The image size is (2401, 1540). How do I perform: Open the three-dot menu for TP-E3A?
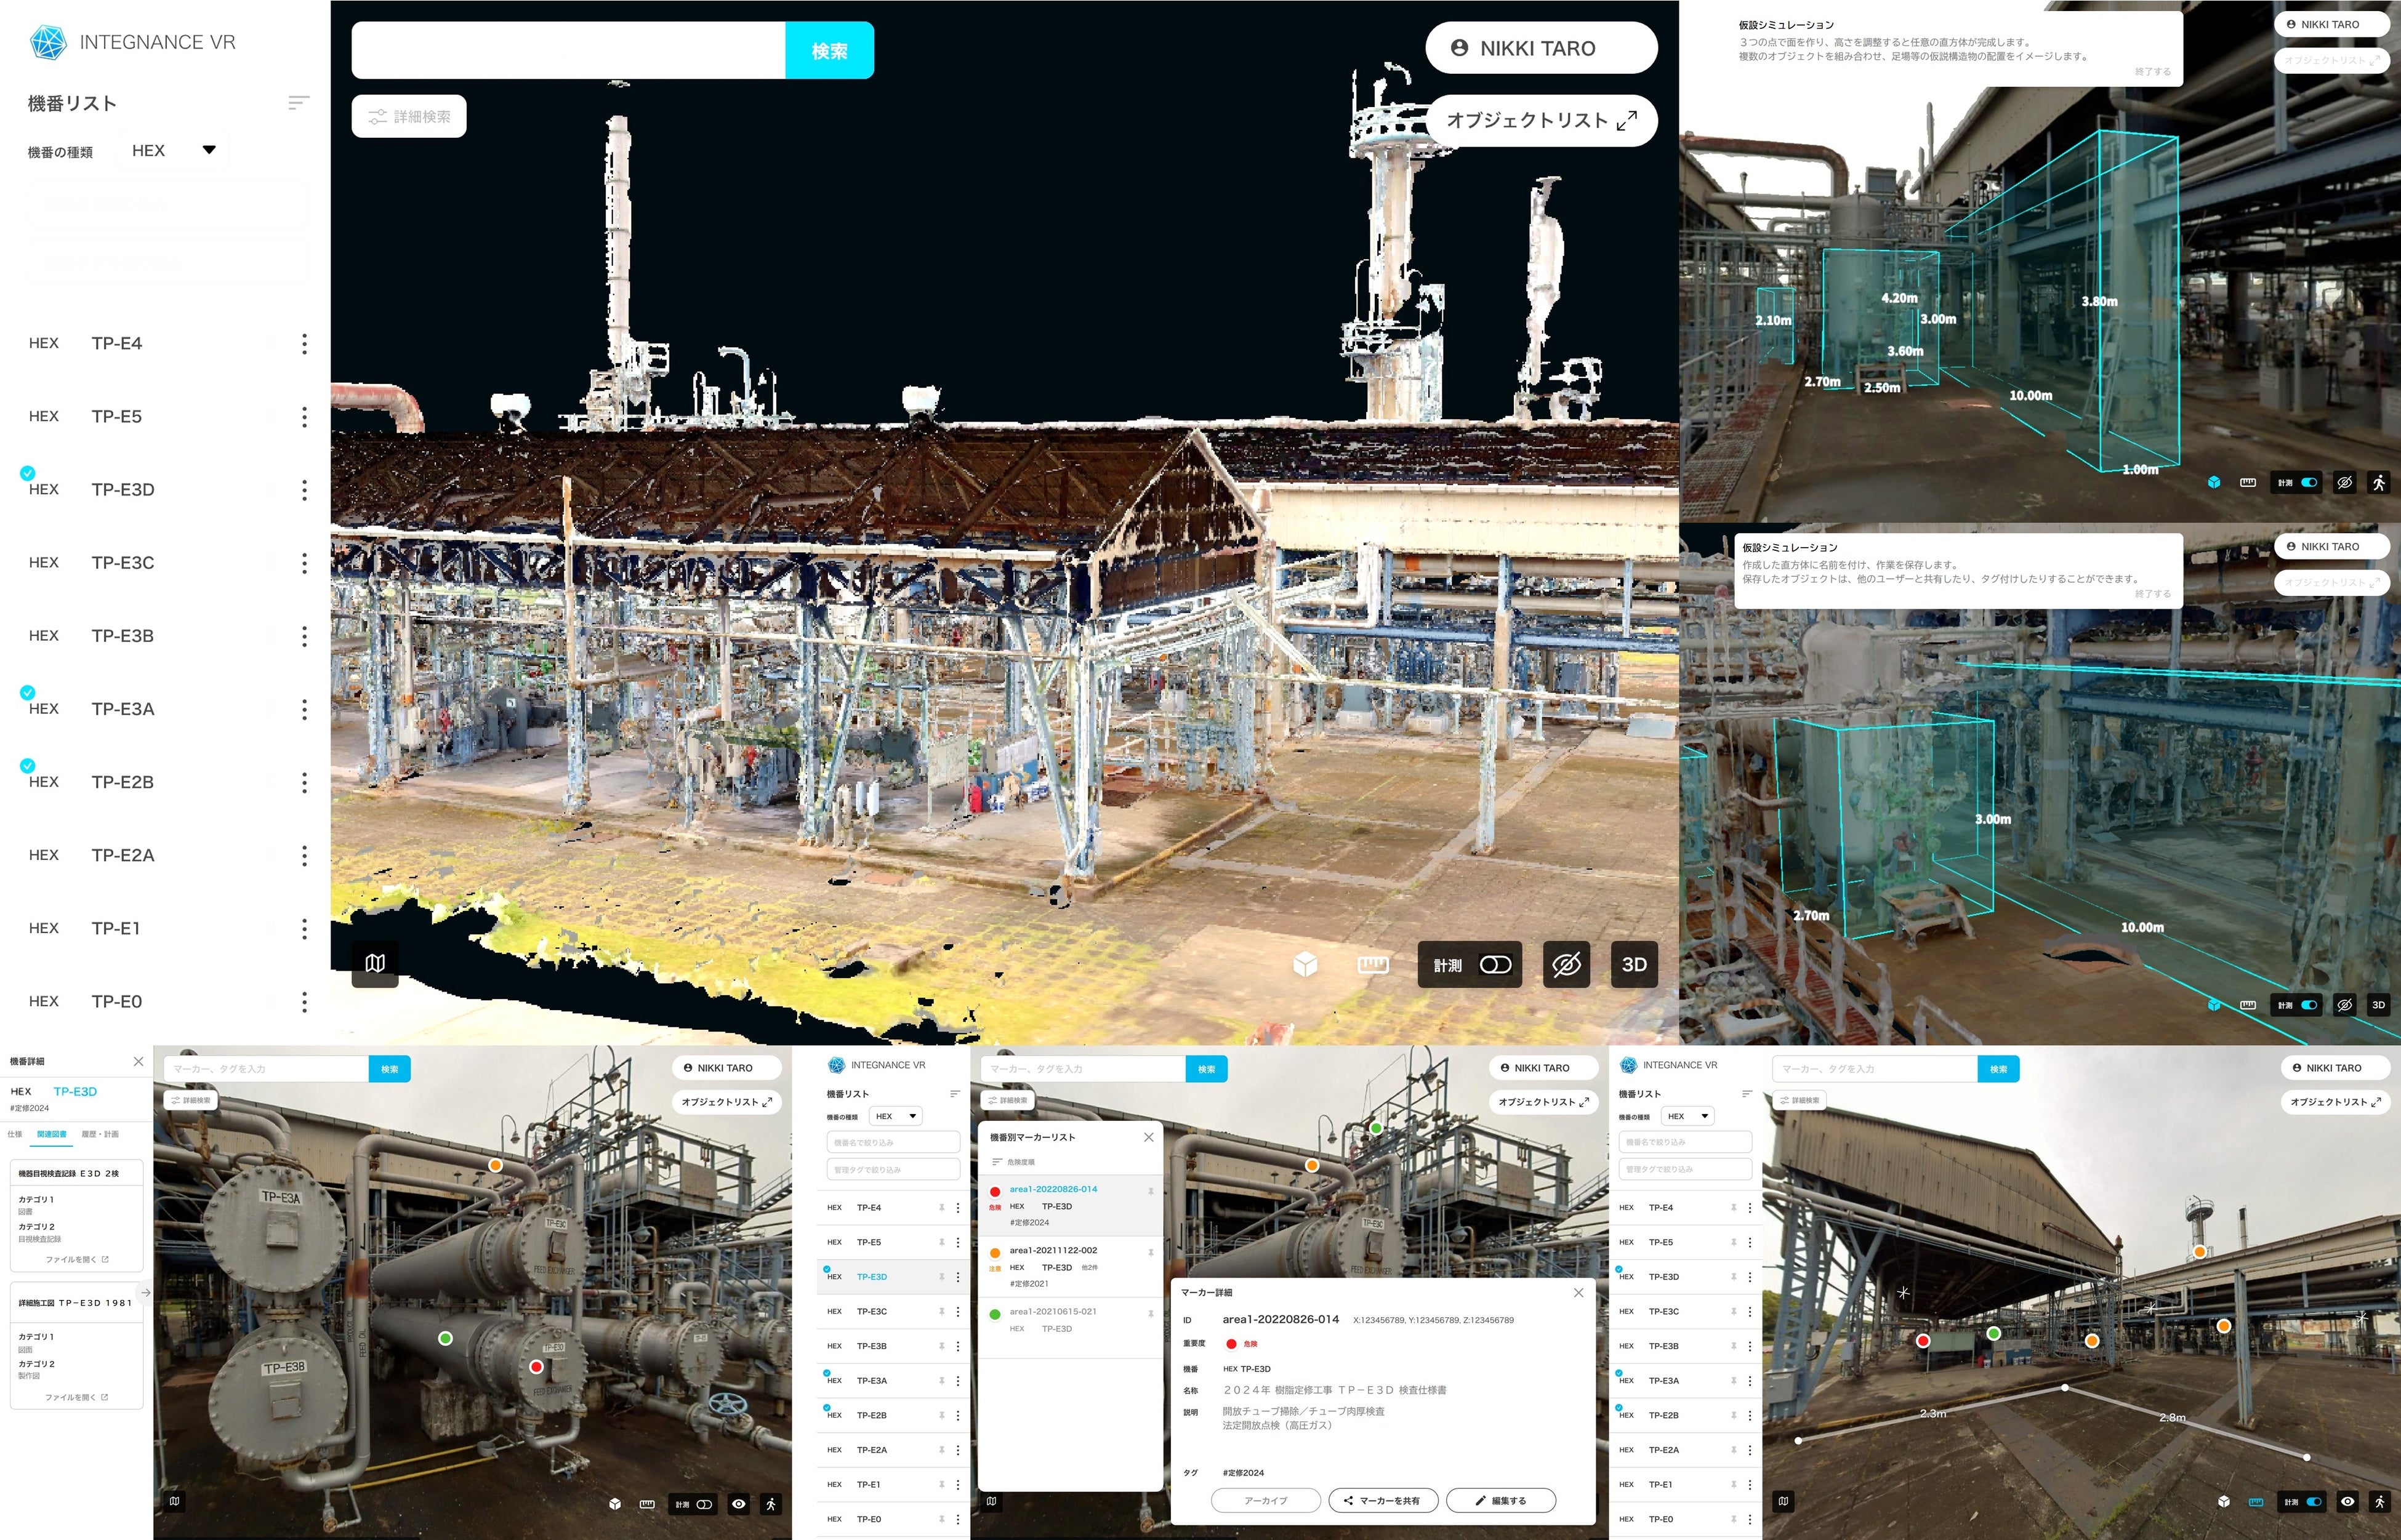[304, 709]
